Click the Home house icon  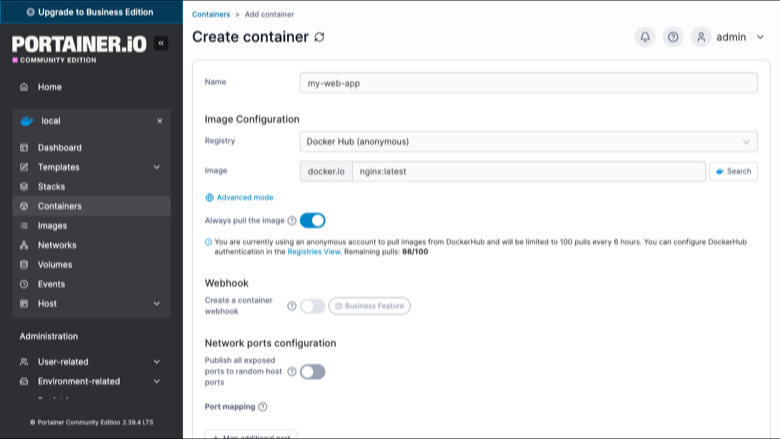click(24, 87)
